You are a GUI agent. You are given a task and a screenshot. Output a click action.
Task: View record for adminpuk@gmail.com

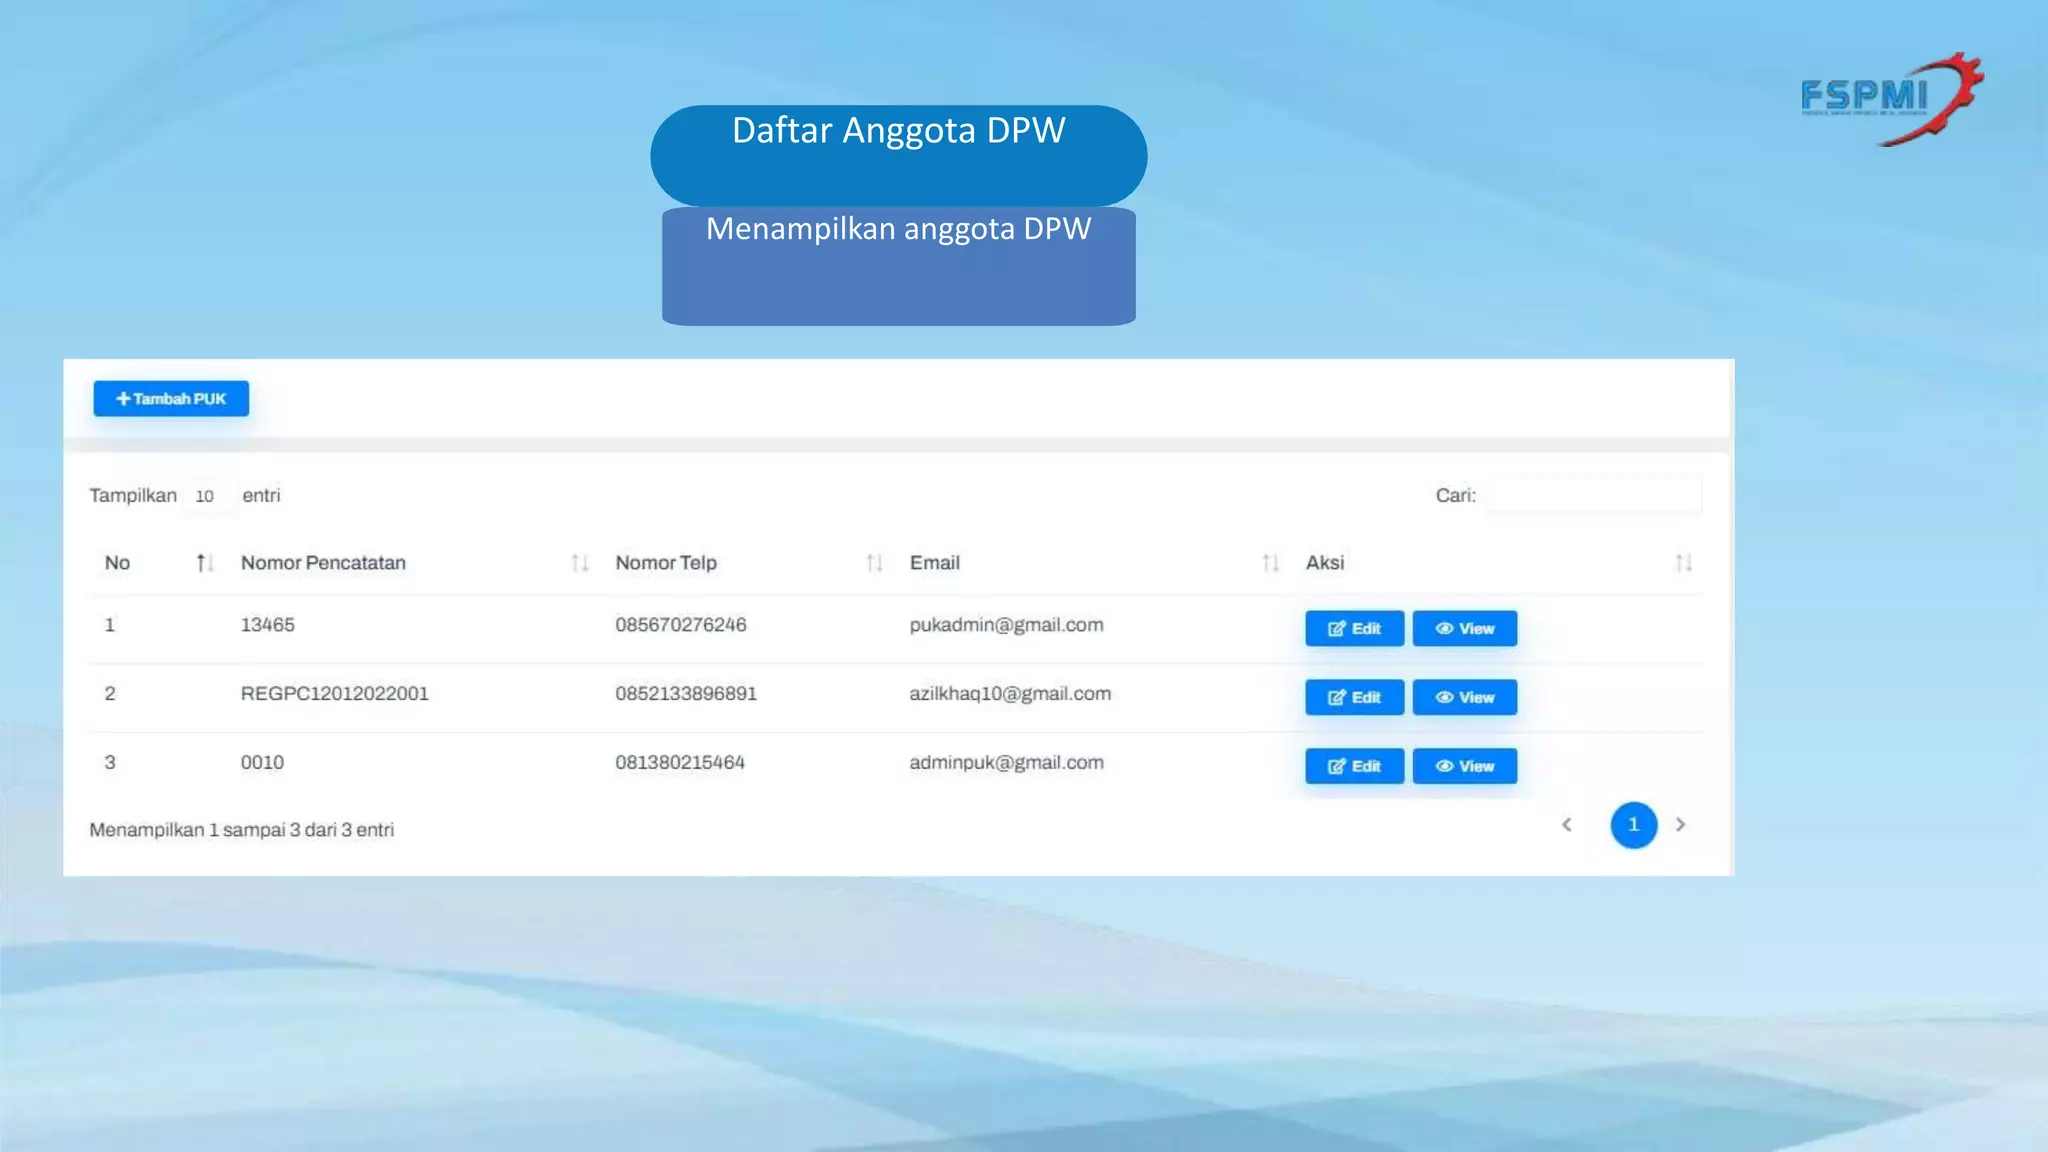1464,766
